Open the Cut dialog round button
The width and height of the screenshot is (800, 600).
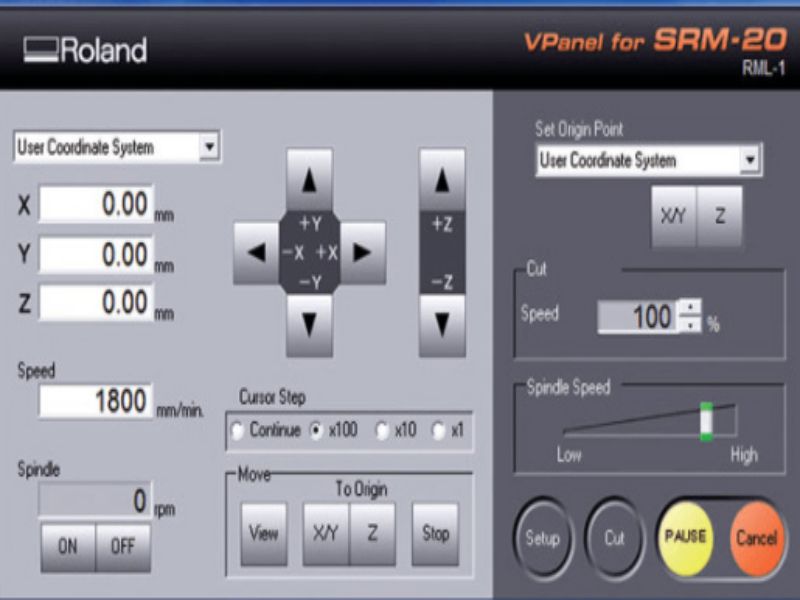tap(614, 538)
